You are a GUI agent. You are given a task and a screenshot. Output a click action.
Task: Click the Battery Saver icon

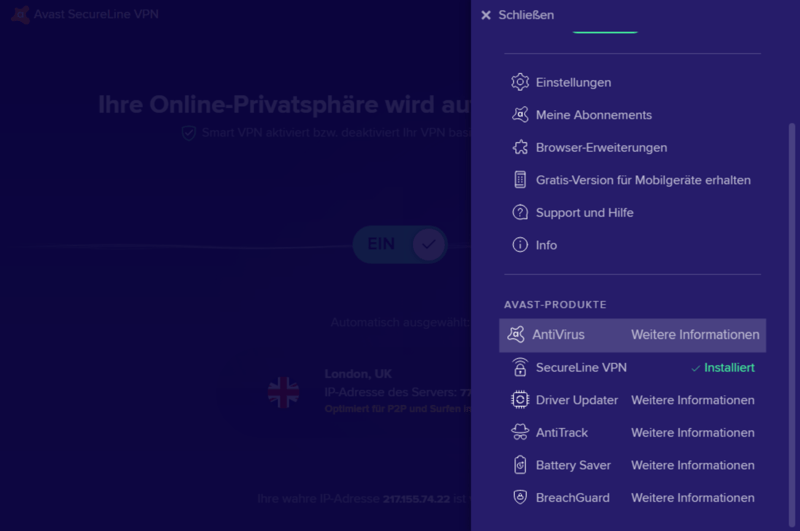click(520, 465)
